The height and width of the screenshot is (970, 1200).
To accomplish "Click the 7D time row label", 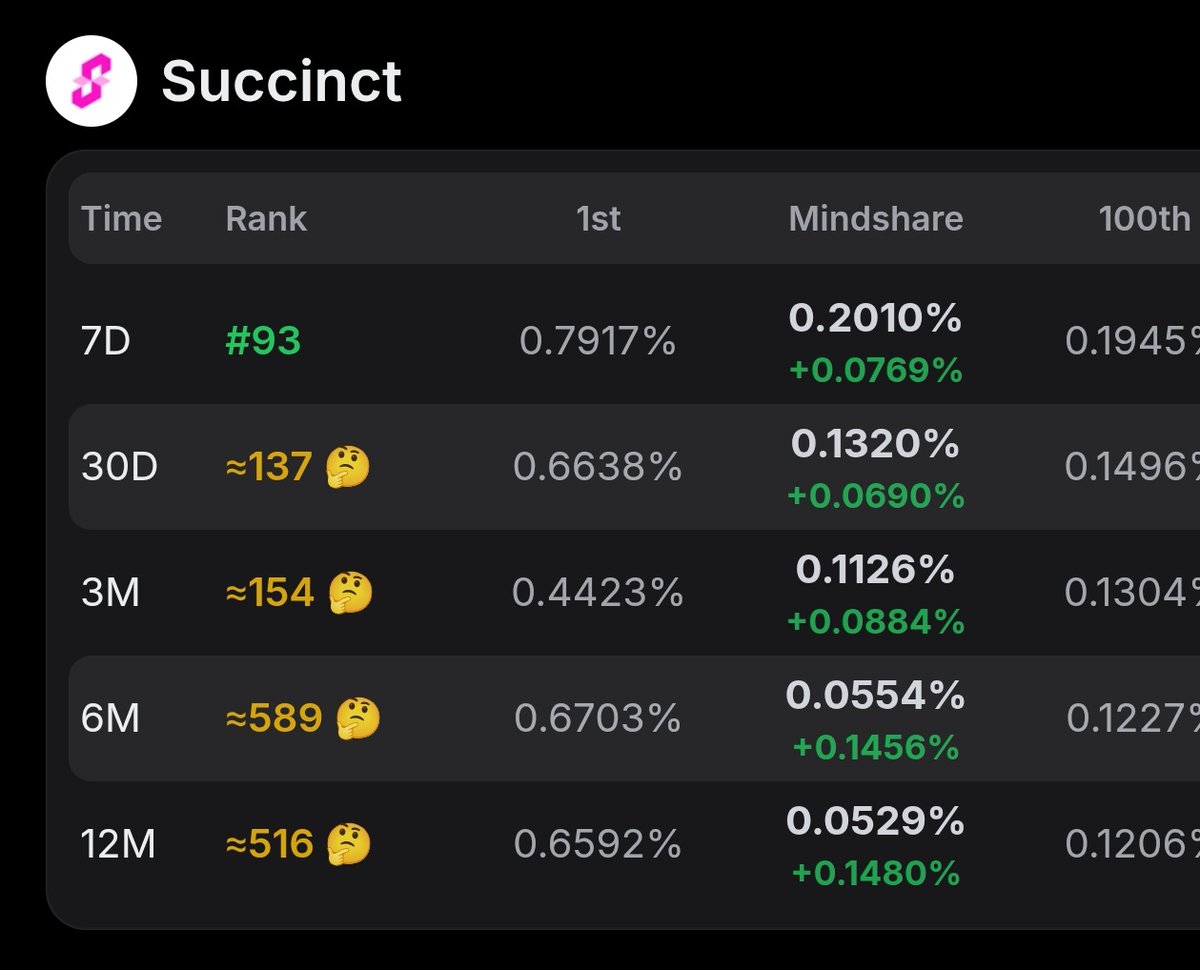I will click(106, 342).
